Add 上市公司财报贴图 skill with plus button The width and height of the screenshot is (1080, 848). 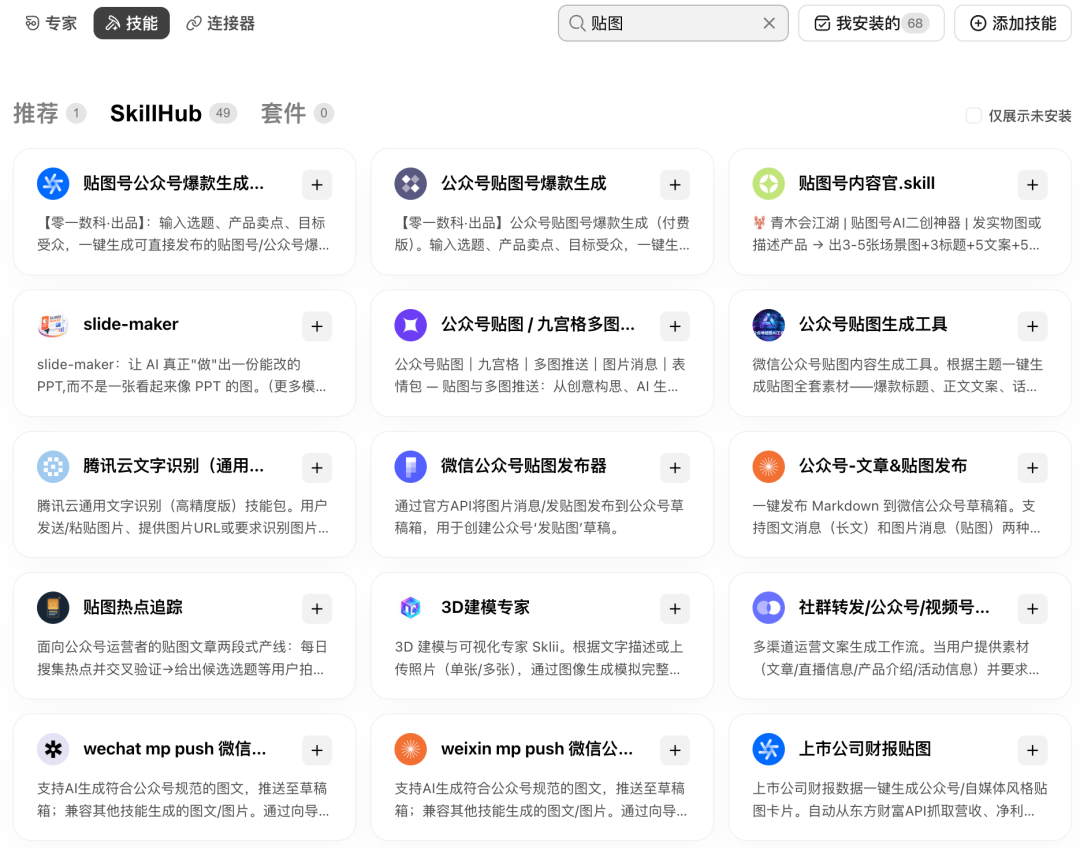coord(1032,750)
